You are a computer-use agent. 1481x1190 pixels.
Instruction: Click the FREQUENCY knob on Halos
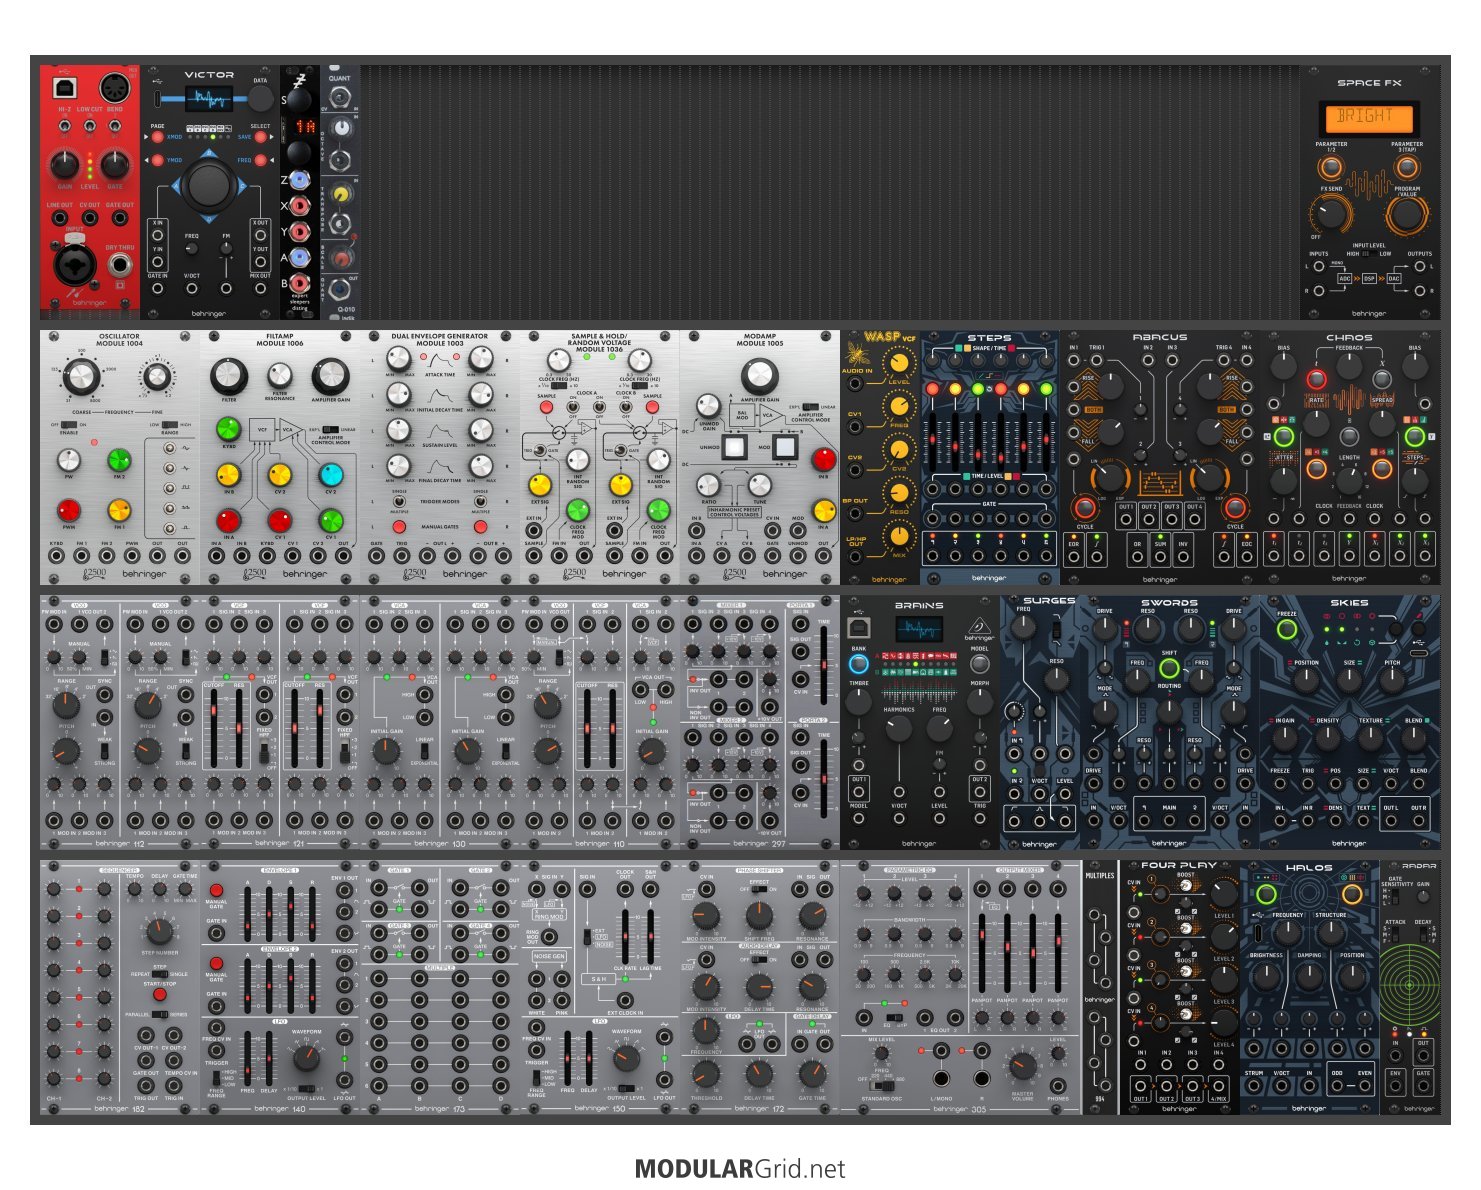[x=1288, y=933]
